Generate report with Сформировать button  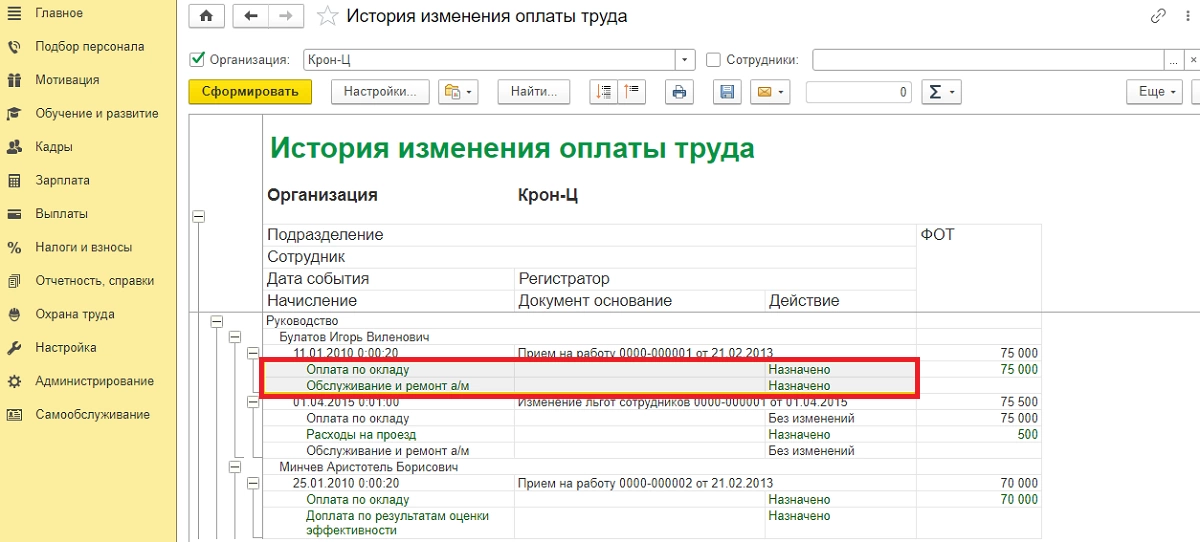(250, 92)
